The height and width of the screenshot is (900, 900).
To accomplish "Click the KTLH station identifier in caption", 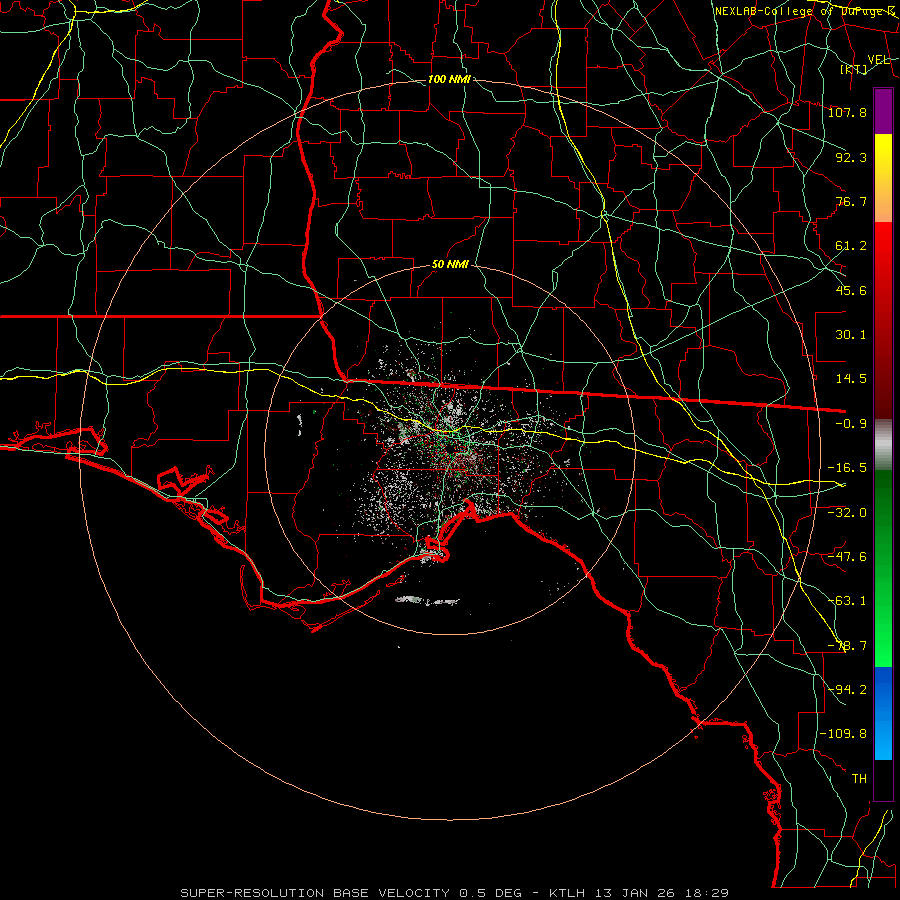I will 568,893.
